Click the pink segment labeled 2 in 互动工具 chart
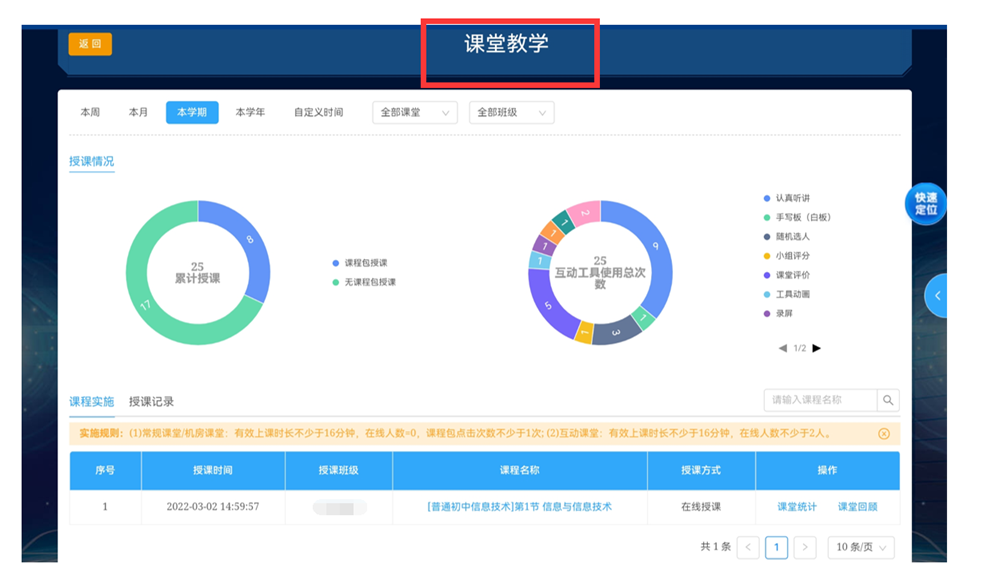Screen dimensions: 999x584 [585, 213]
